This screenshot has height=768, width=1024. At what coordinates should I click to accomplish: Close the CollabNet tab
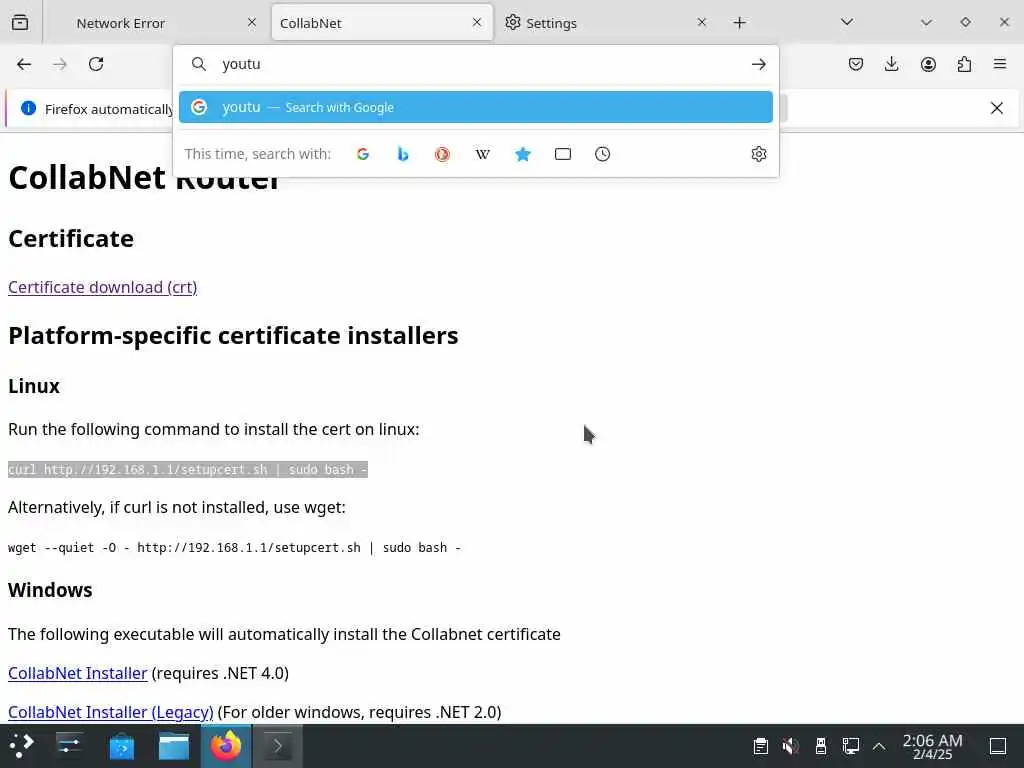pos(477,23)
